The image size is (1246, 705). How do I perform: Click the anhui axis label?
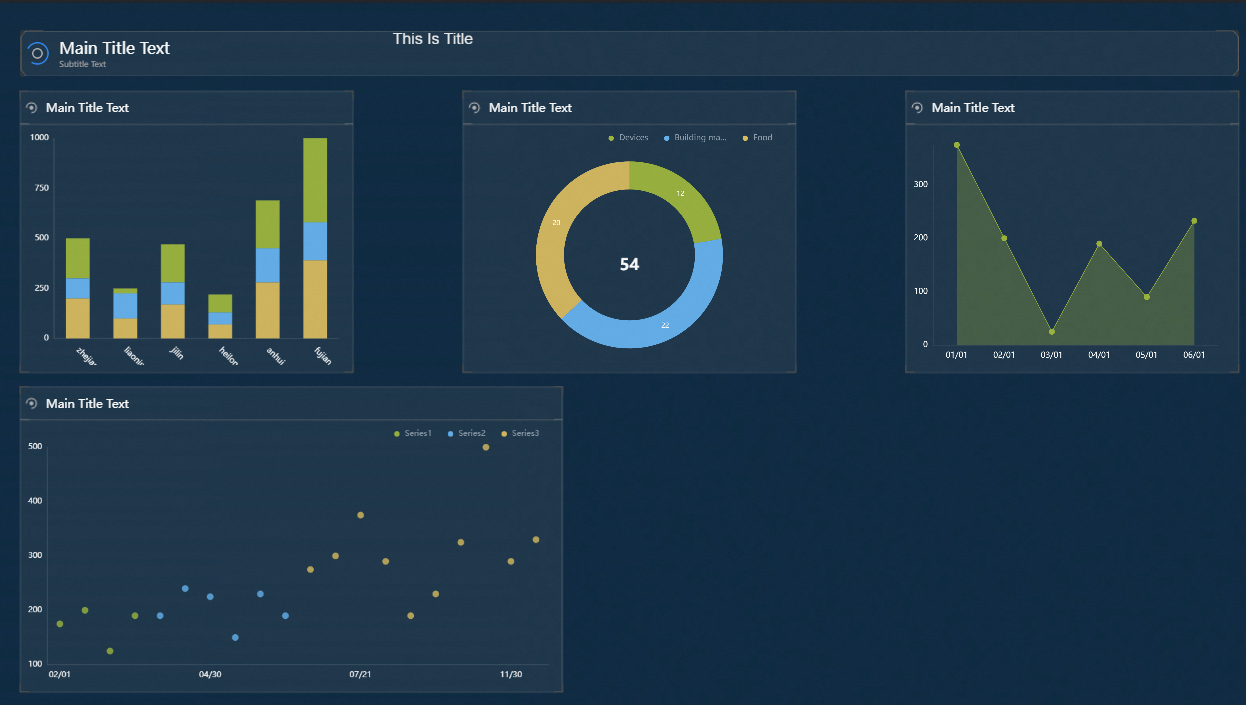click(x=275, y=355)
